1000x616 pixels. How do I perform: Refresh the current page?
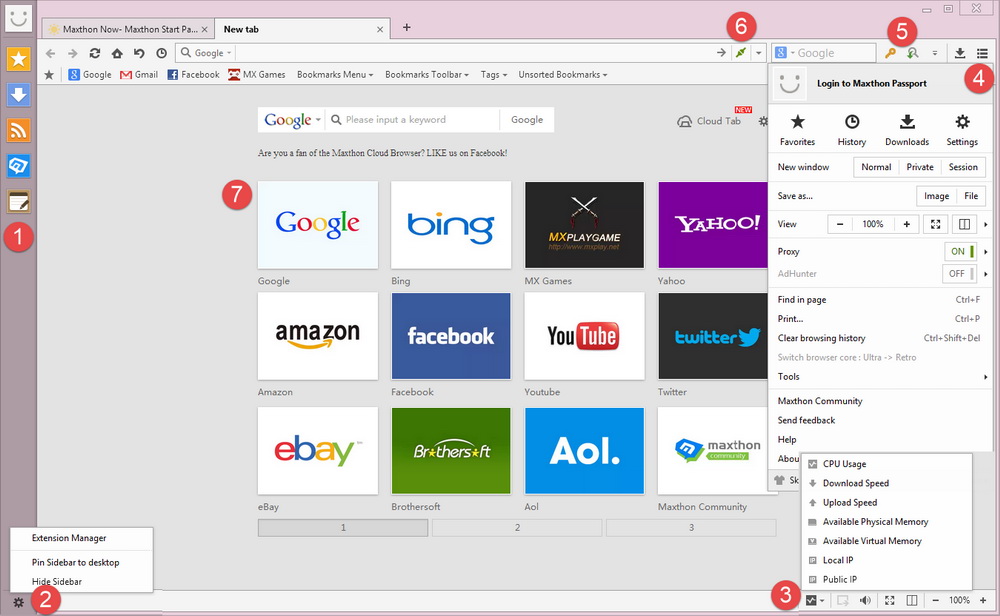[95, 53]
